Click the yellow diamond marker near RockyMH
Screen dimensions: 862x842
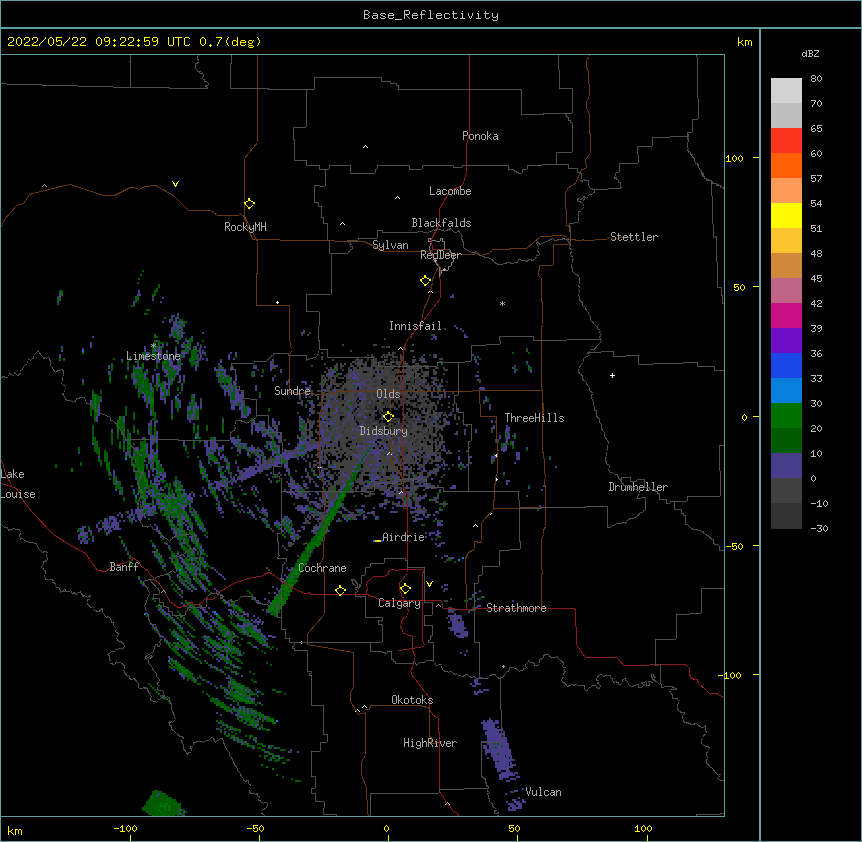point(249,204)
